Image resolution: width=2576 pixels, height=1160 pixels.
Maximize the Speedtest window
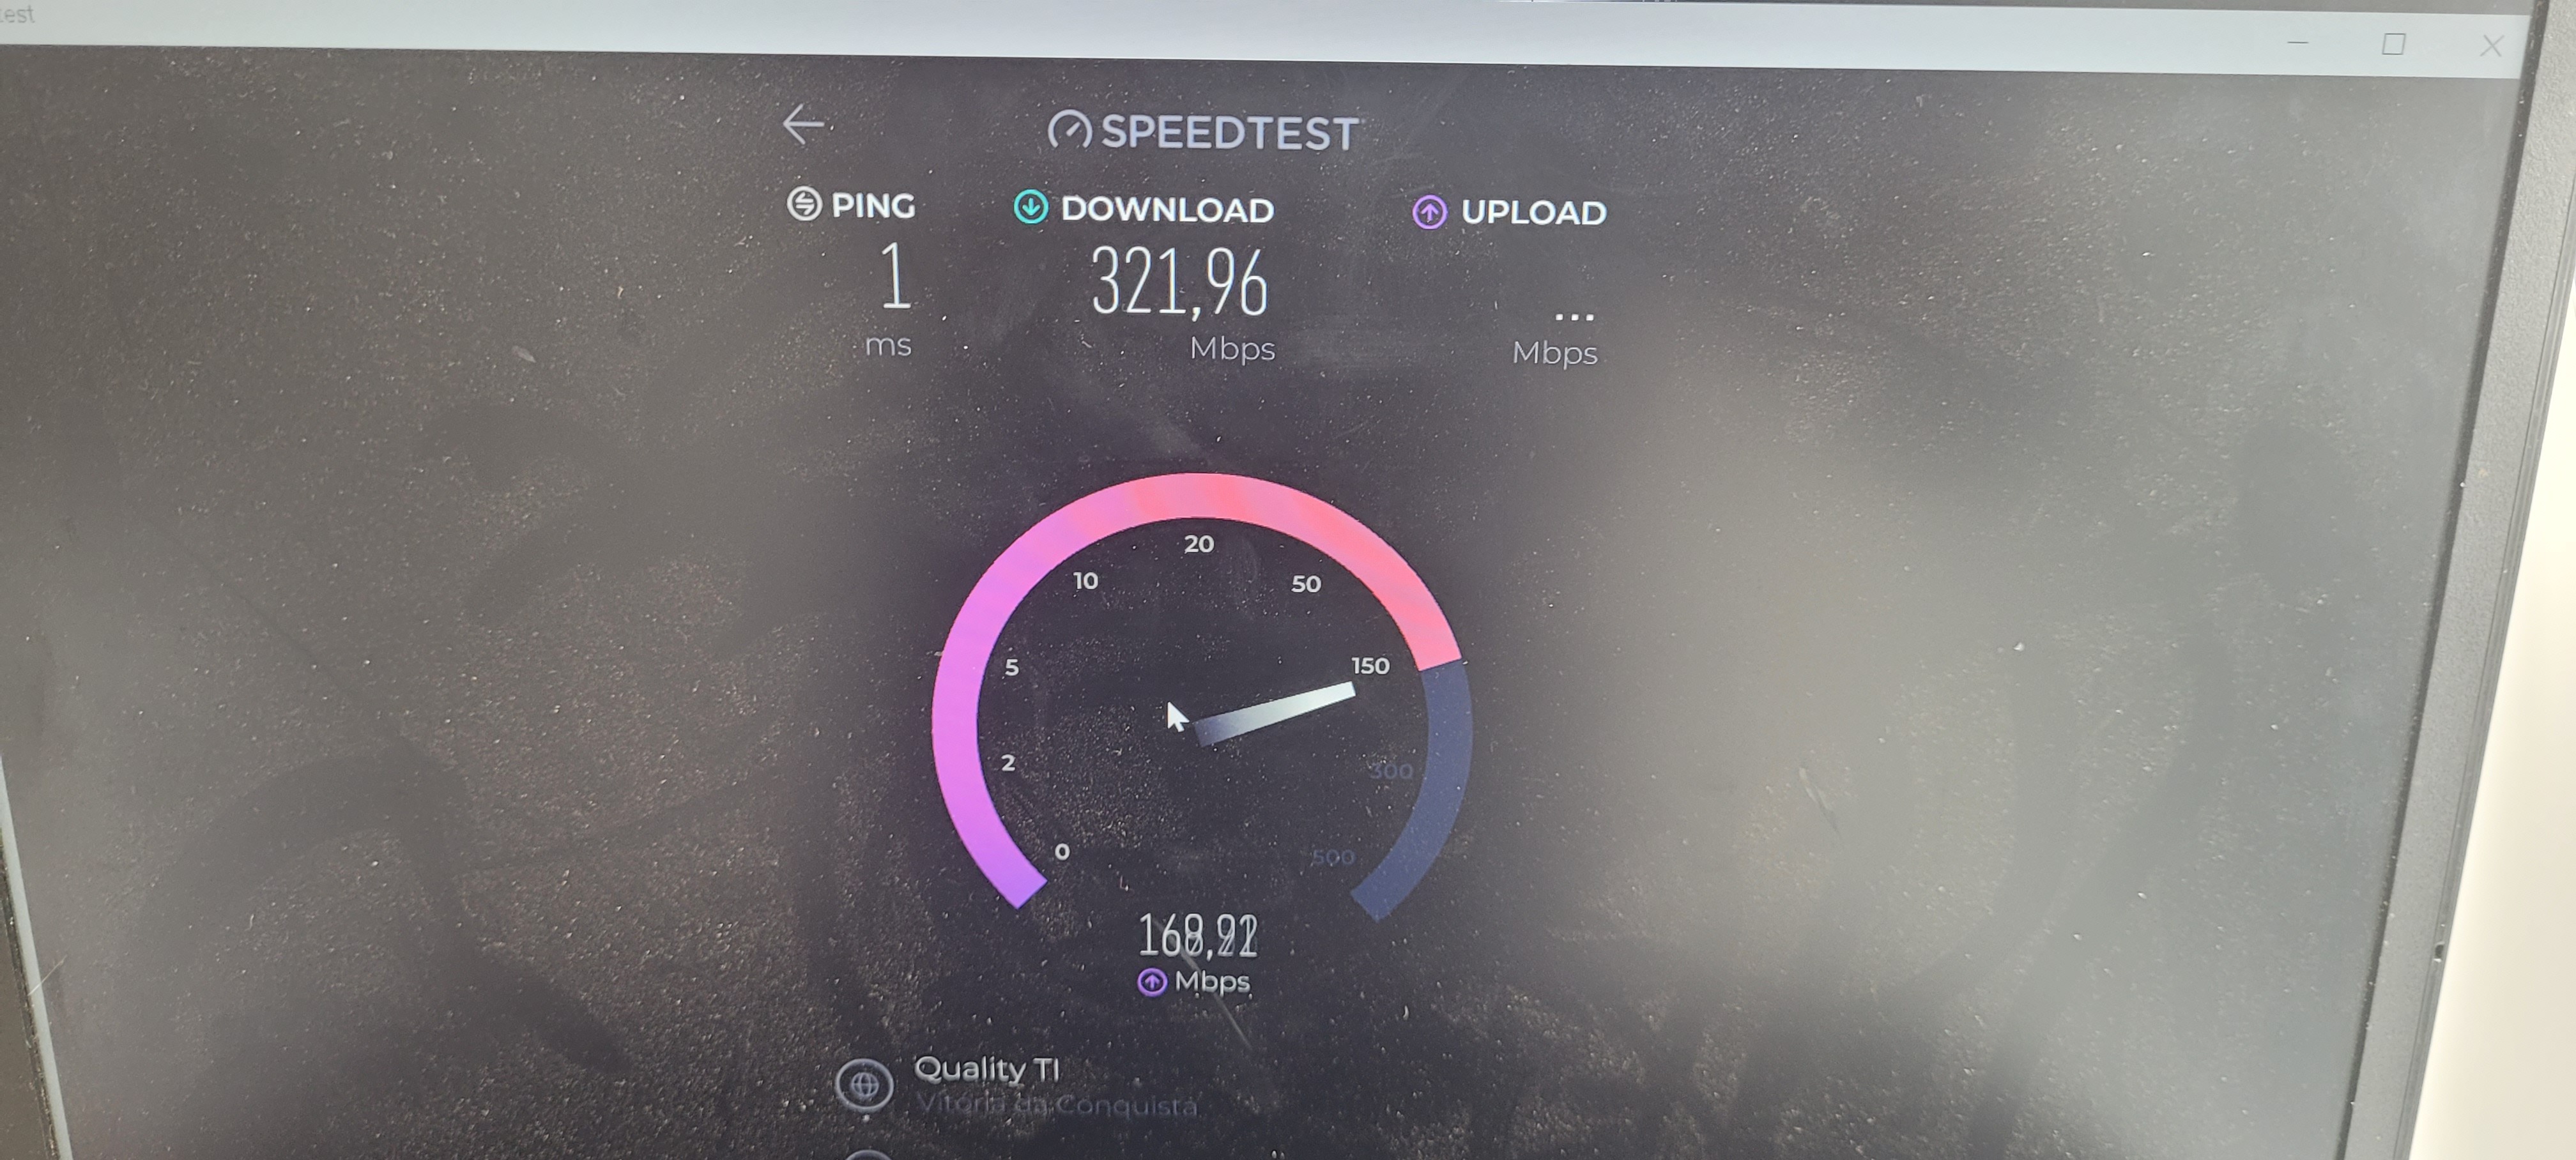click(2393, 44)
